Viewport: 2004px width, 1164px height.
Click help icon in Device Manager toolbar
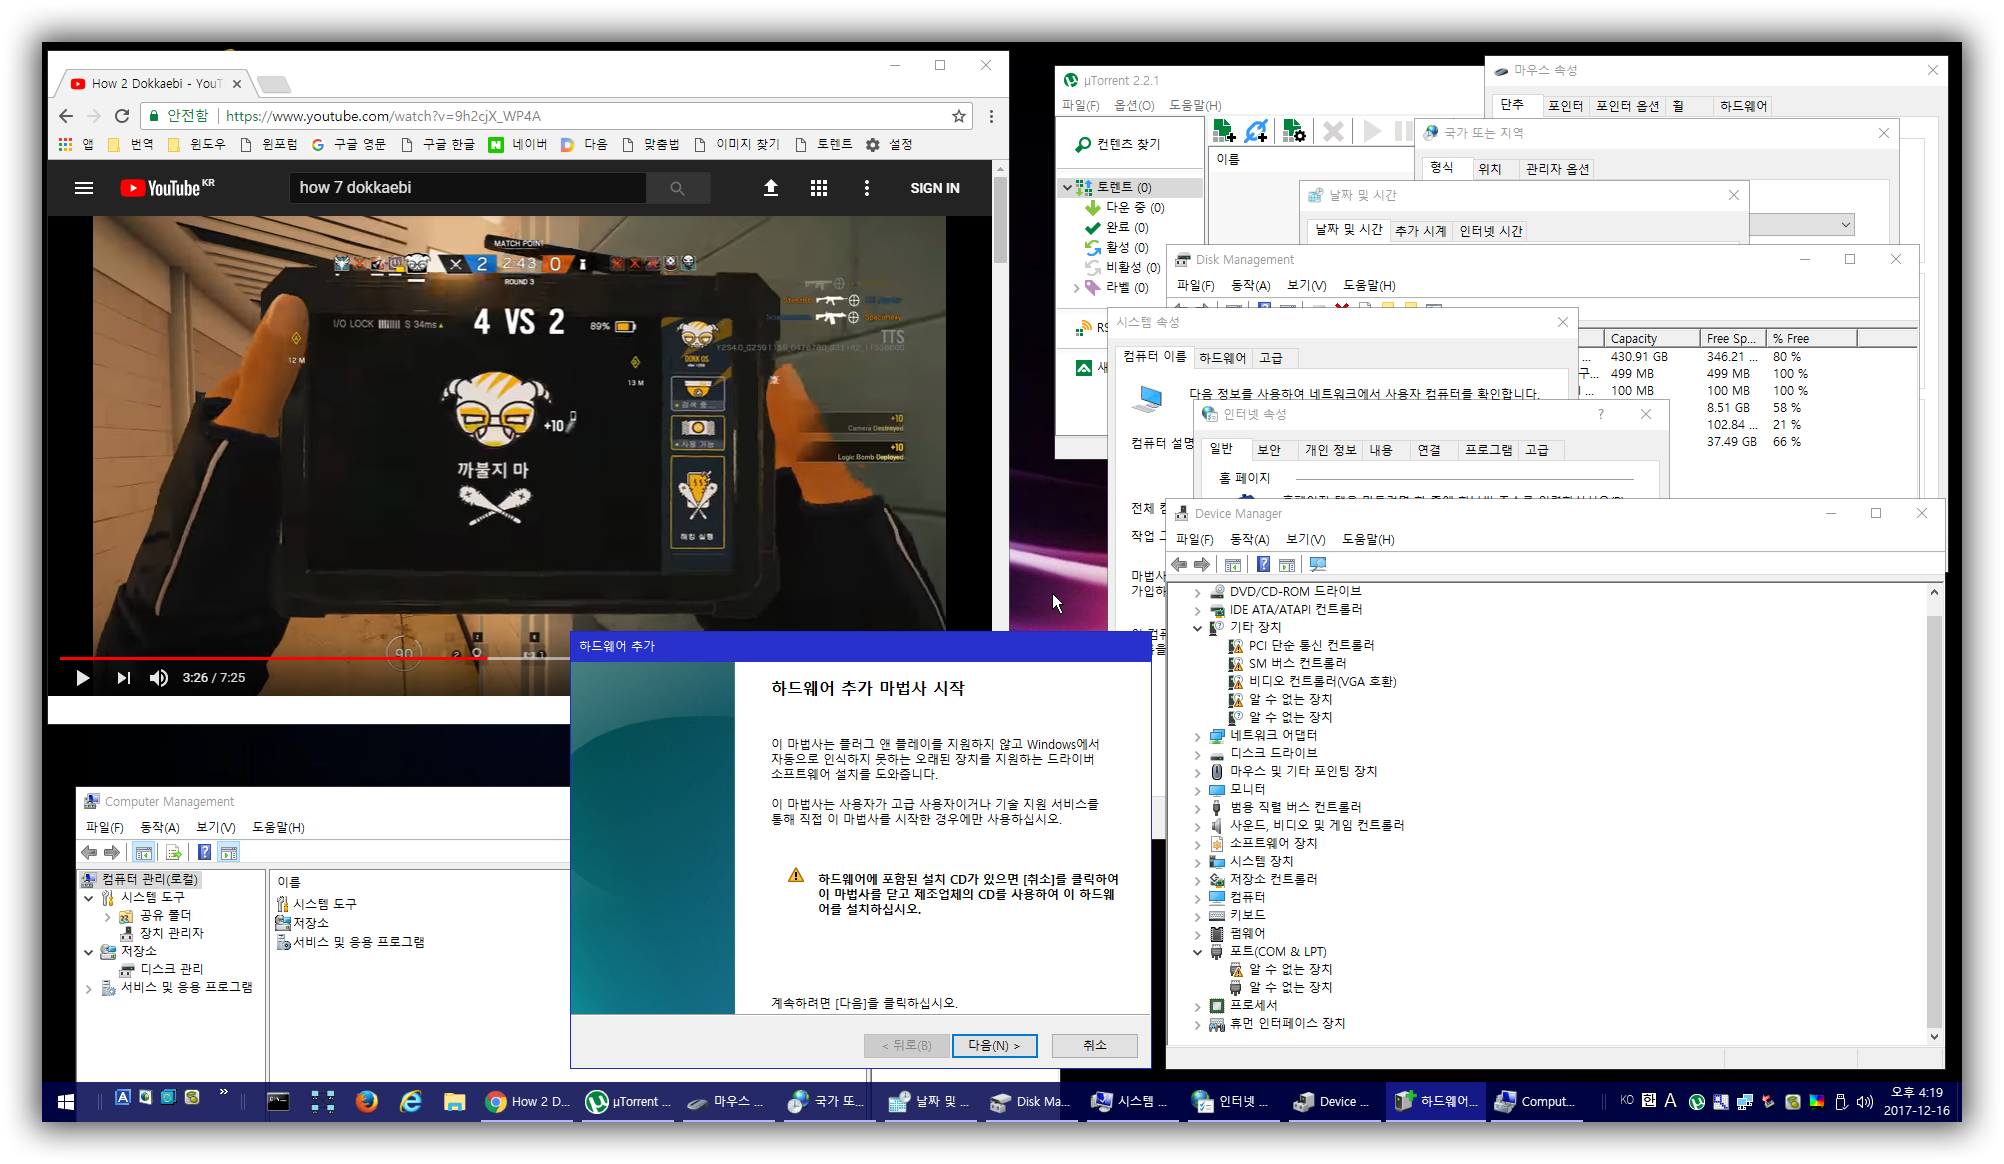pyautogui.click(x=1263, y=565)
